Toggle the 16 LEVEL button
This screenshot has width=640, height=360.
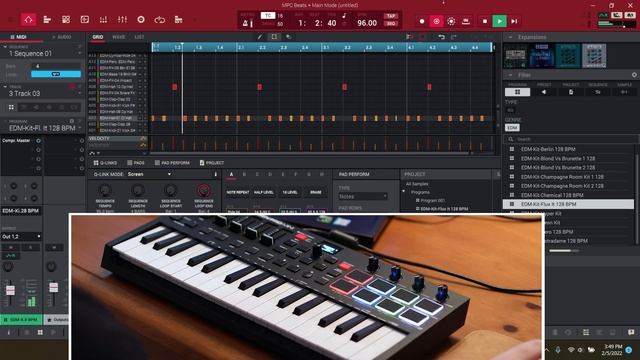pos(290,192)
